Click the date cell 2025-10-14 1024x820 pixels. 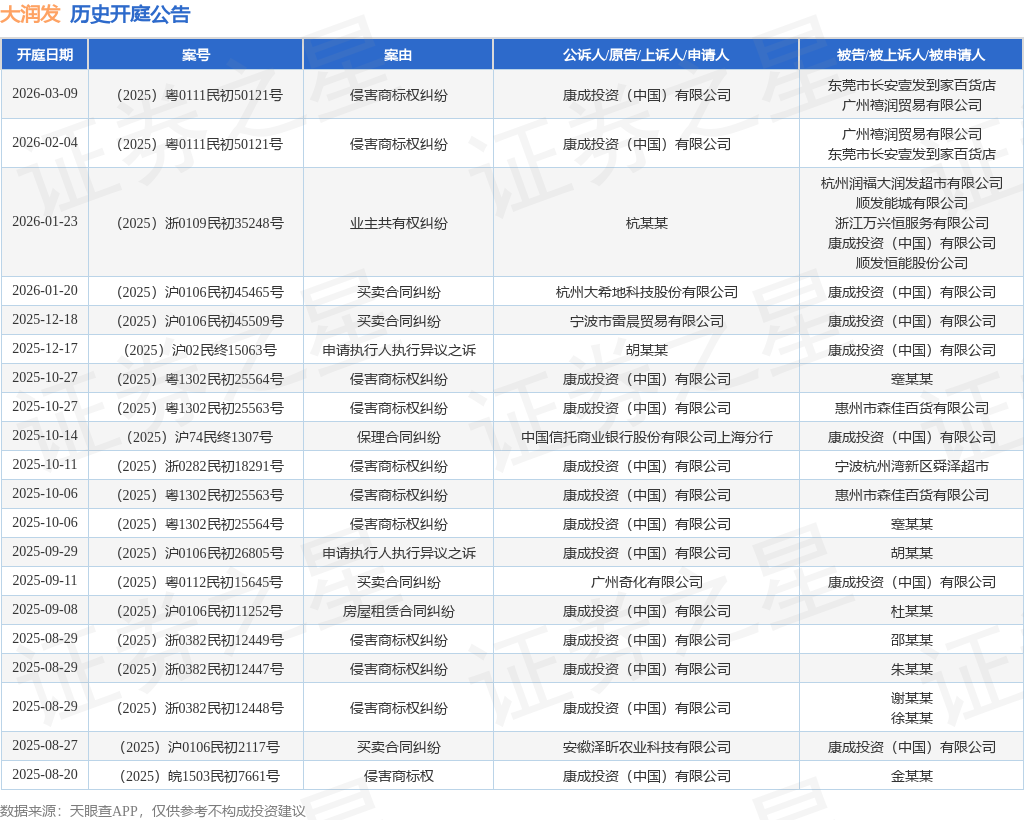coord(44,435)
